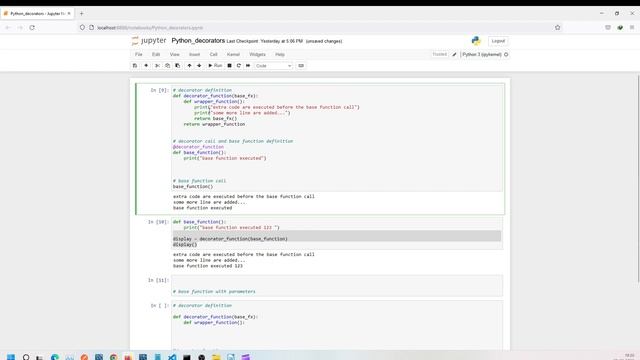Interrupt the kernel with stop icon
Viewport: 640px width, 360px height.
[x=229, y=66]
